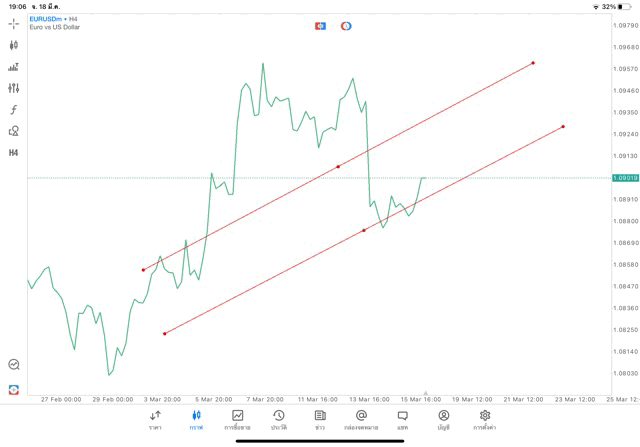Open the ประวัติ (History) tab
This screenshot has width=640, height=447.
pyautogui.click(x=279, y=420)
